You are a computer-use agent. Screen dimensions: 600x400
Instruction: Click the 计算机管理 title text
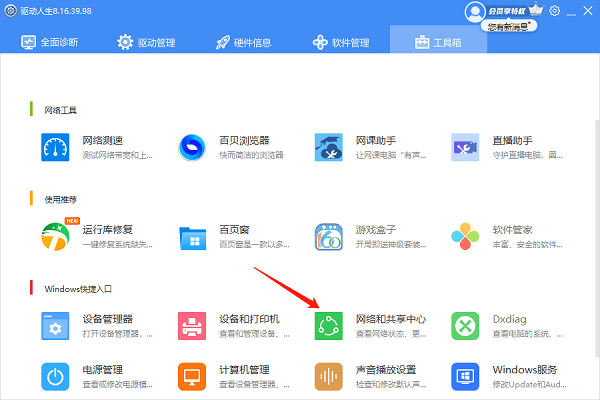(x=244, y=369)
